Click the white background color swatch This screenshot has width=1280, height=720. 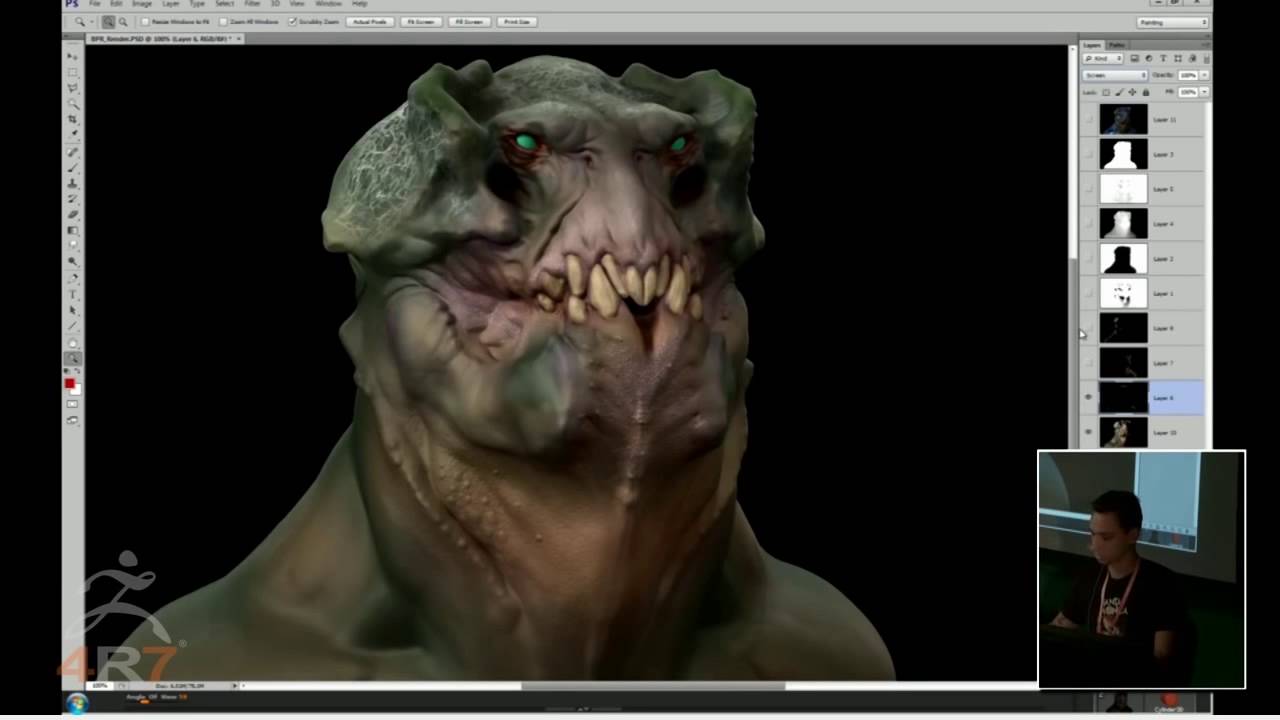(76, 390)
